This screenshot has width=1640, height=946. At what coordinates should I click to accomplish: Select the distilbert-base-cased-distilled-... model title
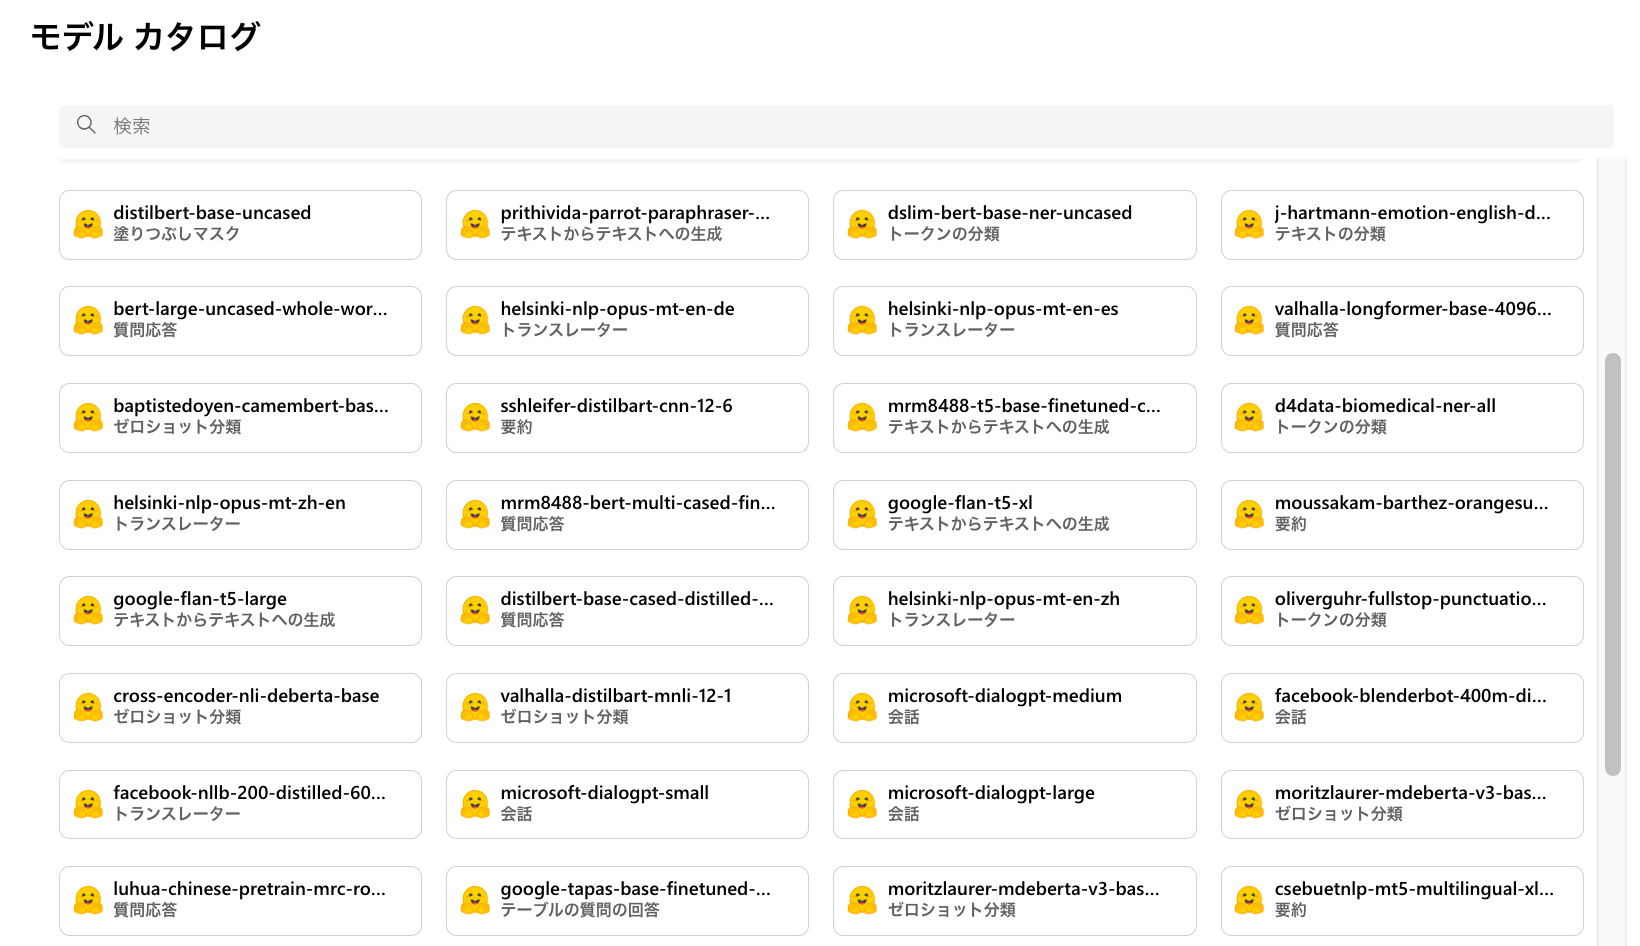click(x=637, y=599)
